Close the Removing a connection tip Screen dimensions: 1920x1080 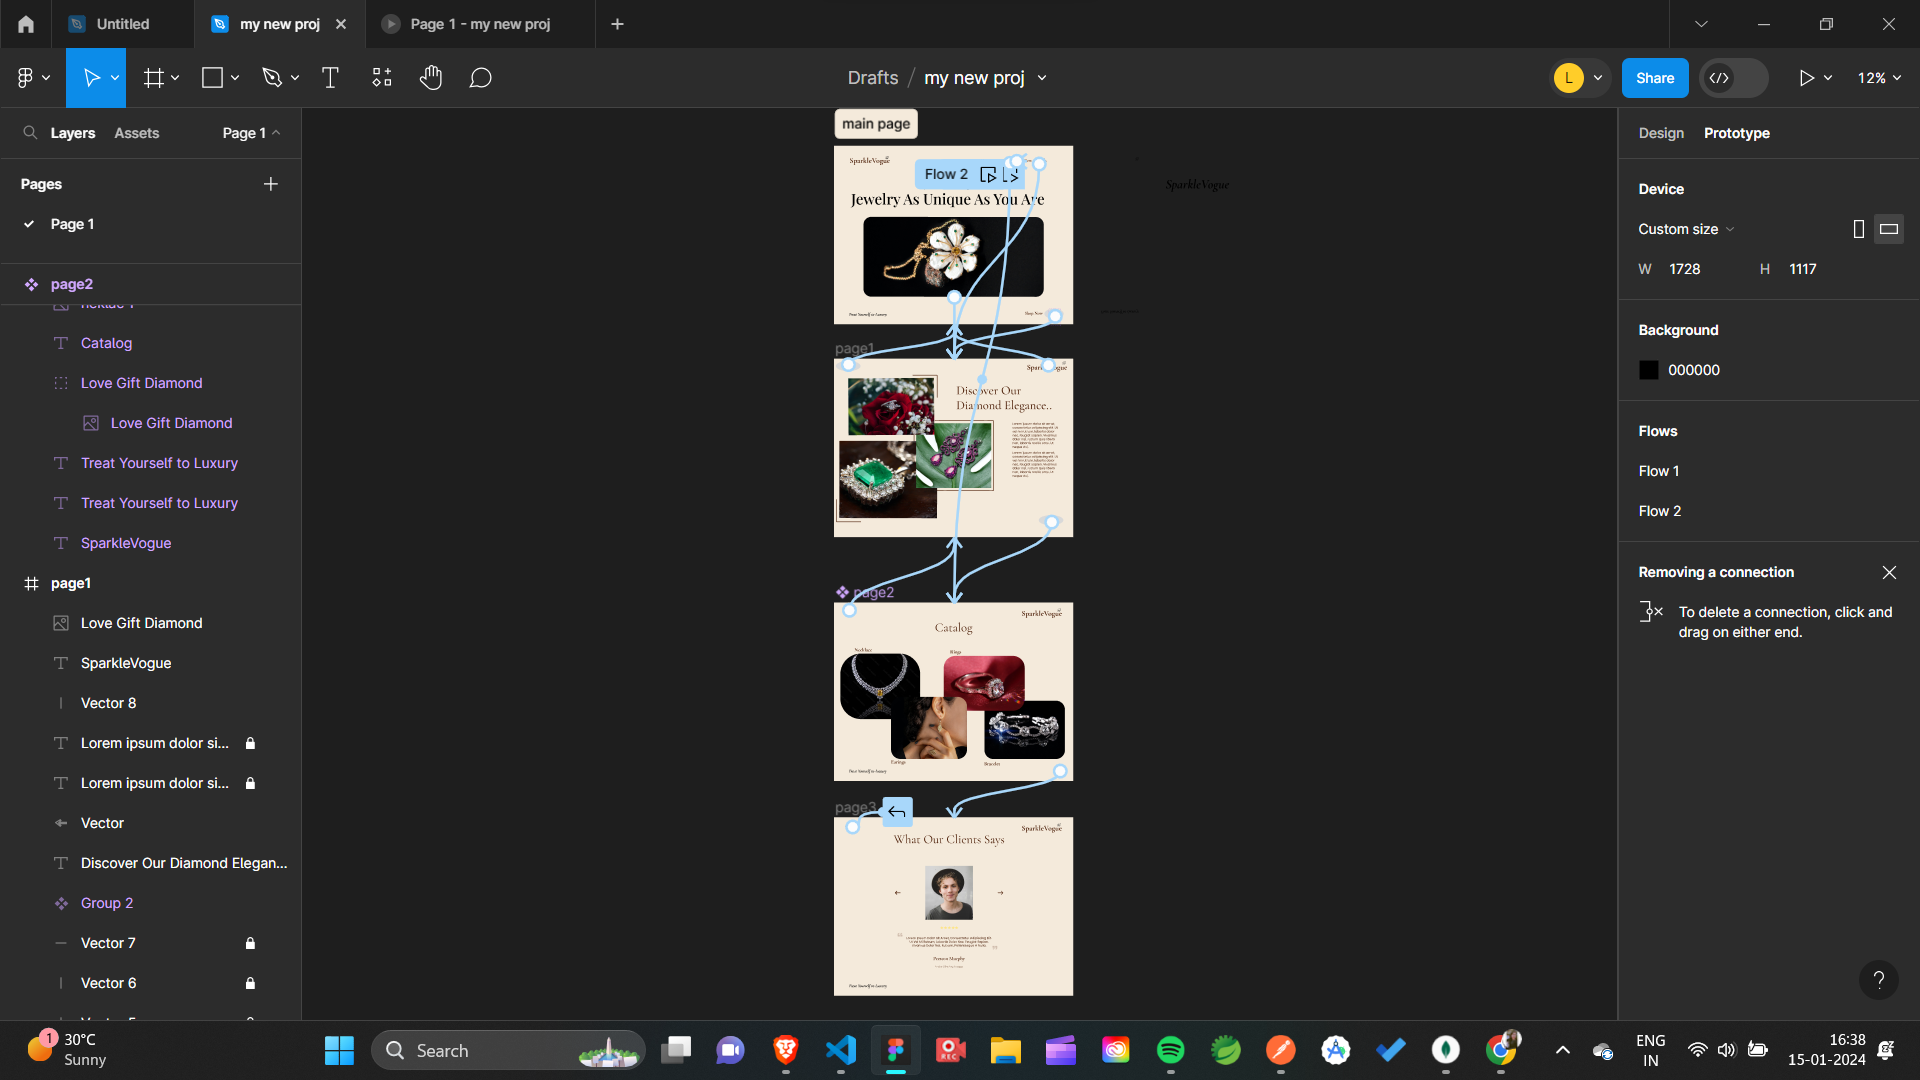[1889, 573]
